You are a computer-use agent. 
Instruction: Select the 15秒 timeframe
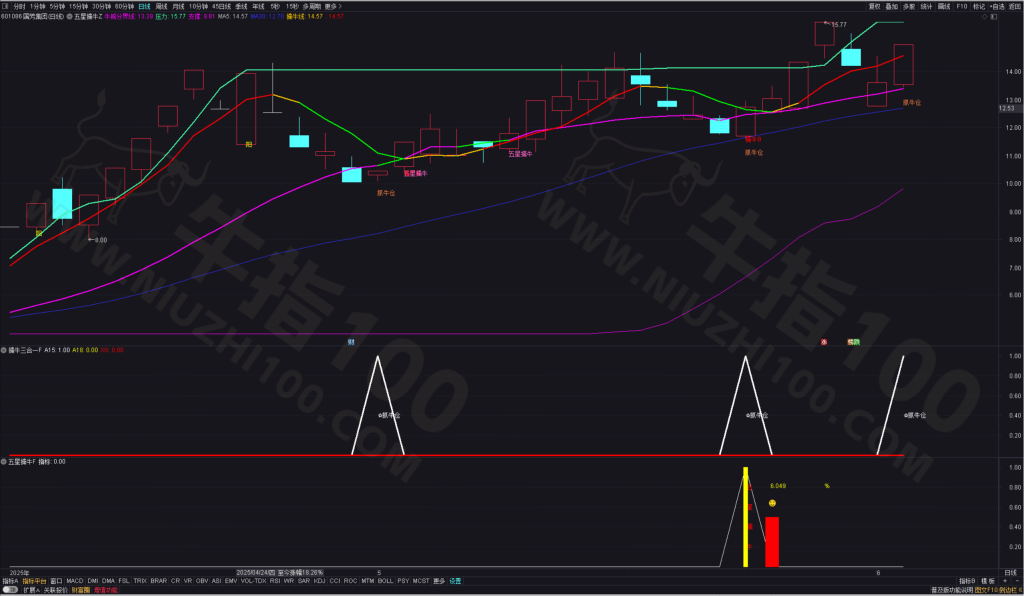pos(292,7)
